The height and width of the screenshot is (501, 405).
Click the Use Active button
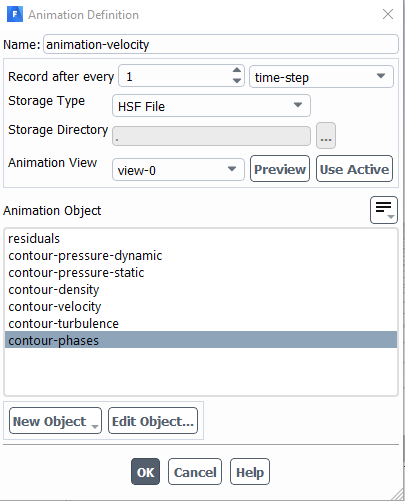tap(354, 169)
